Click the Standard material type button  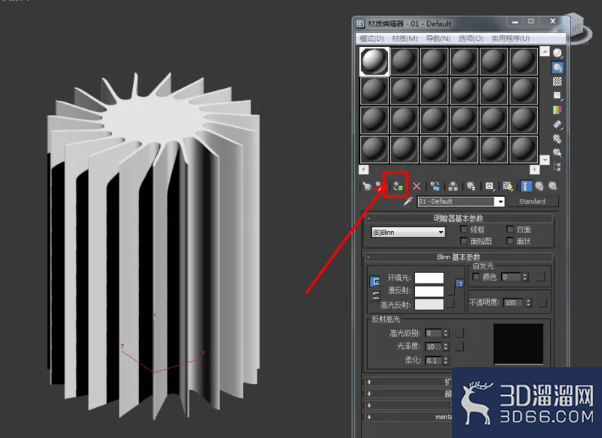pyautogui.click(x=533, y=202)
